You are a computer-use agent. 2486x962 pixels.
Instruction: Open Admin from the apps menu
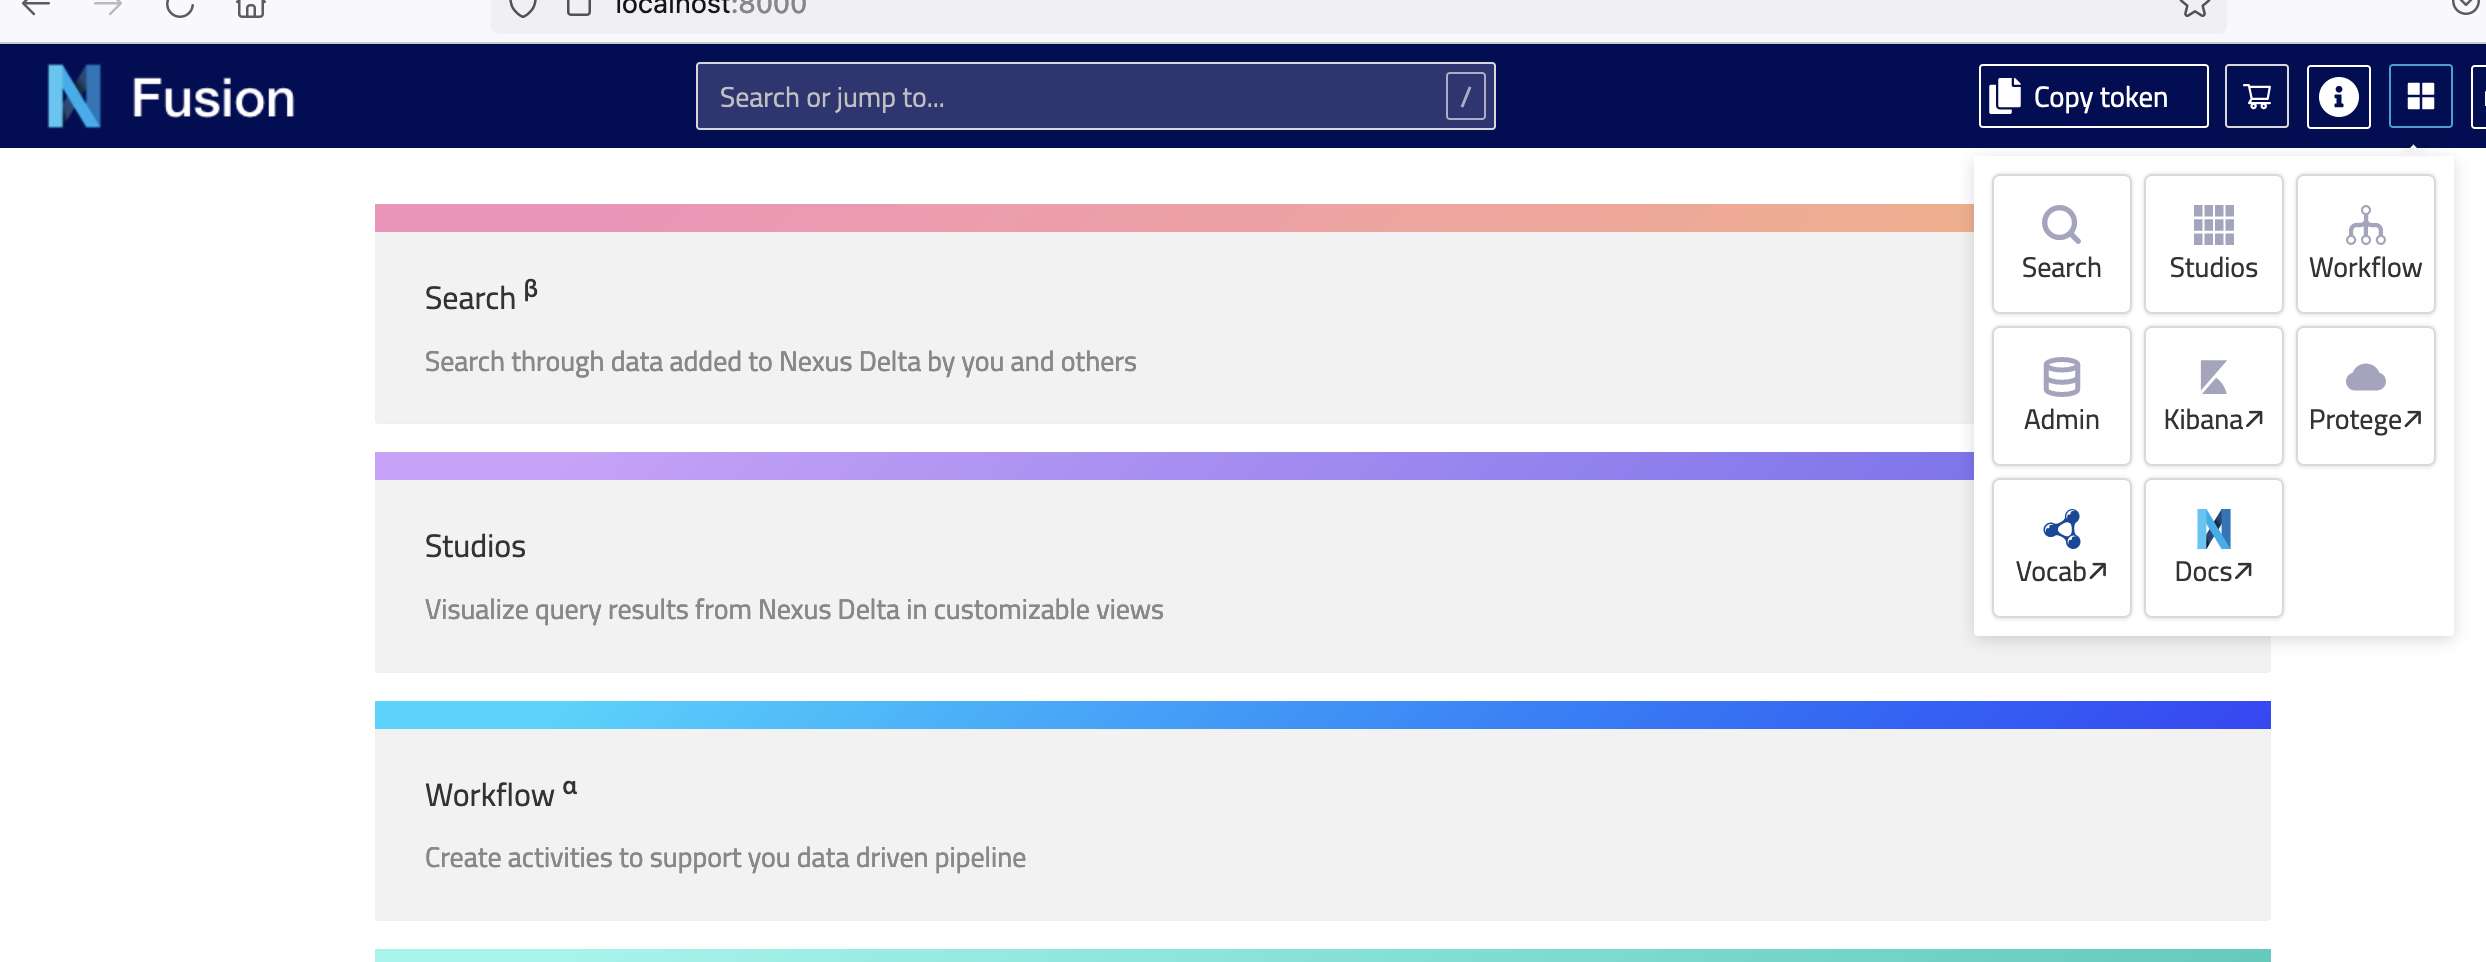(x=2061, y=396)
